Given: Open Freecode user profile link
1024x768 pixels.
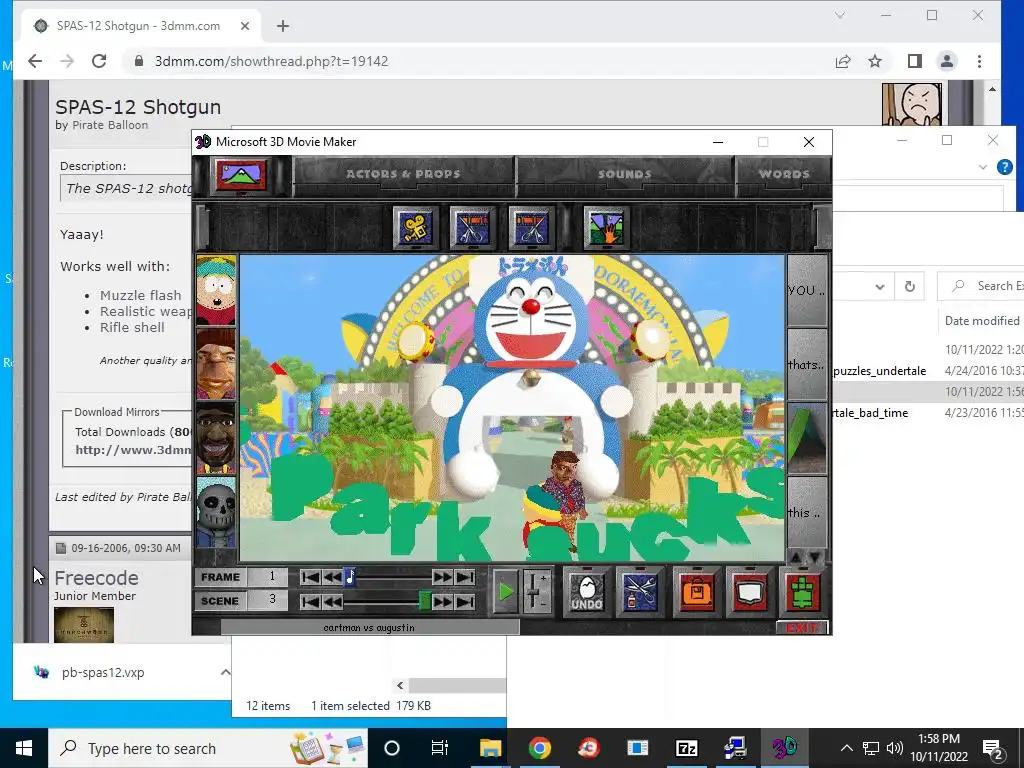Looking at the screenshot, I should (x=96, y=578).
